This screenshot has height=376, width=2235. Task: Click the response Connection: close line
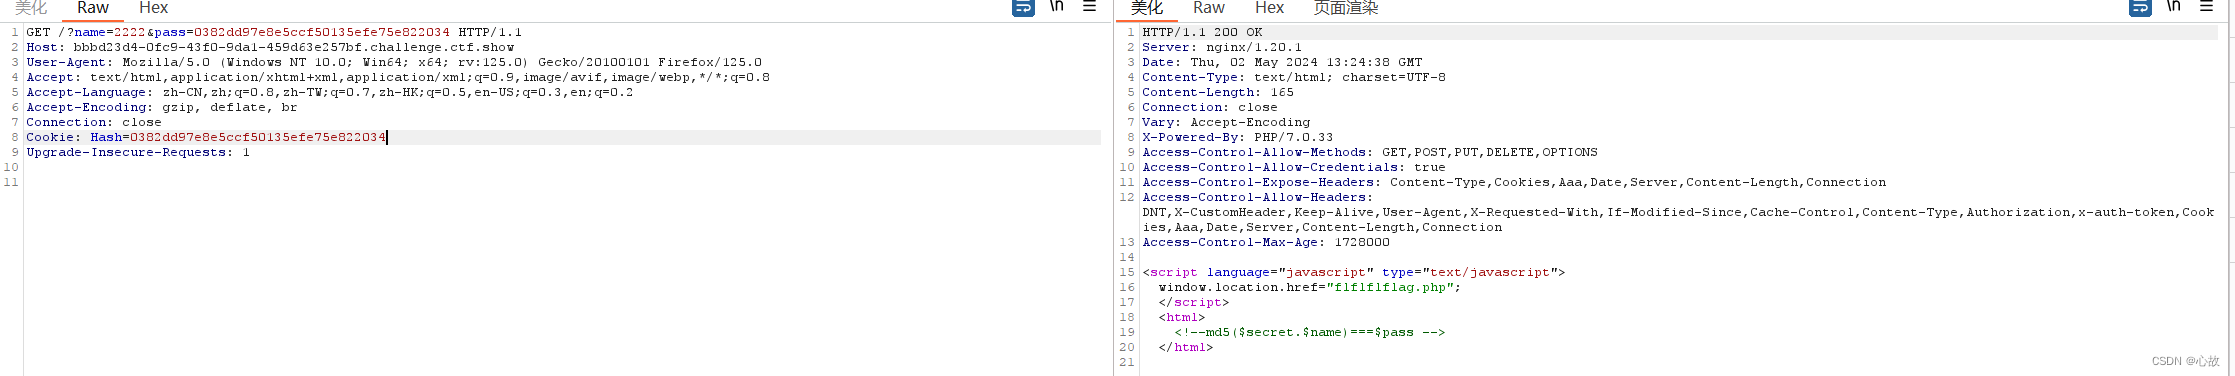[x=1210, y=107]
